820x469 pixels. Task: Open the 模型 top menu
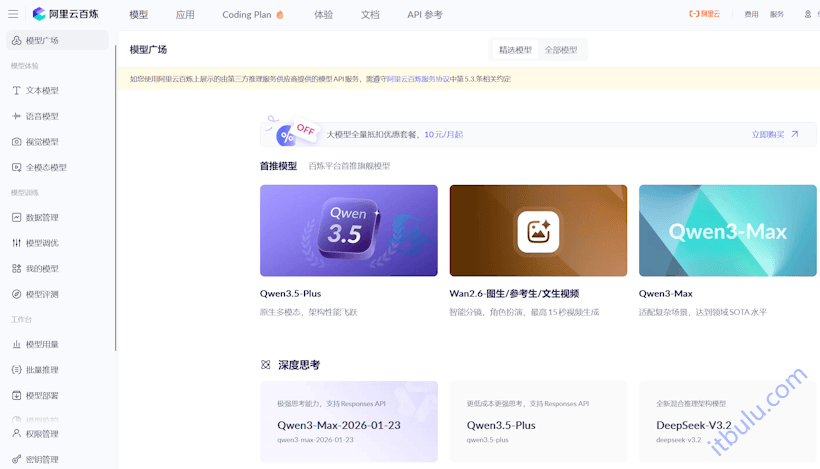[x=139, y=15]
